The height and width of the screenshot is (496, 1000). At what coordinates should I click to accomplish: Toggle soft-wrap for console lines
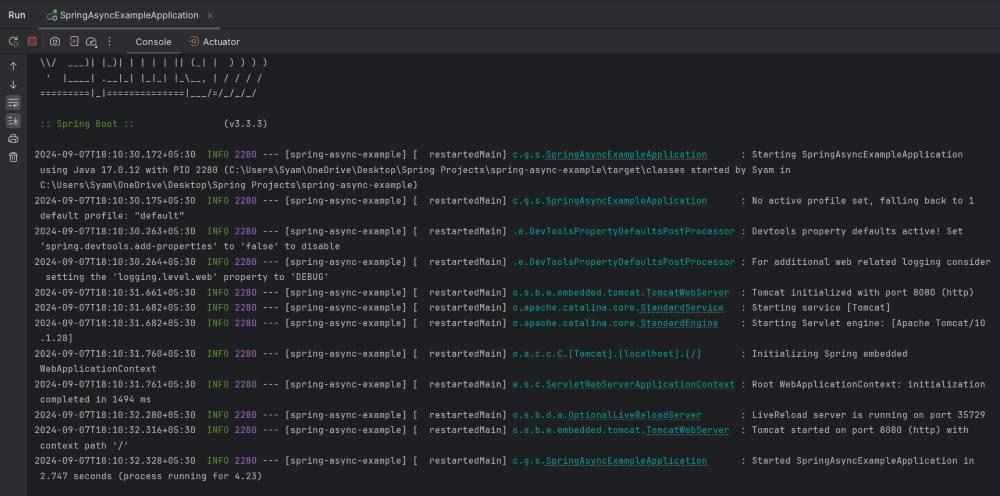click(x=13, y=103)
